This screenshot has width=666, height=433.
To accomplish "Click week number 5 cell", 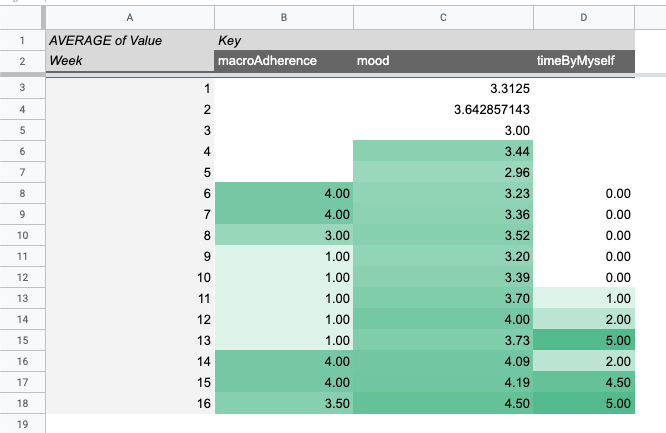I will tap(130, 172).
